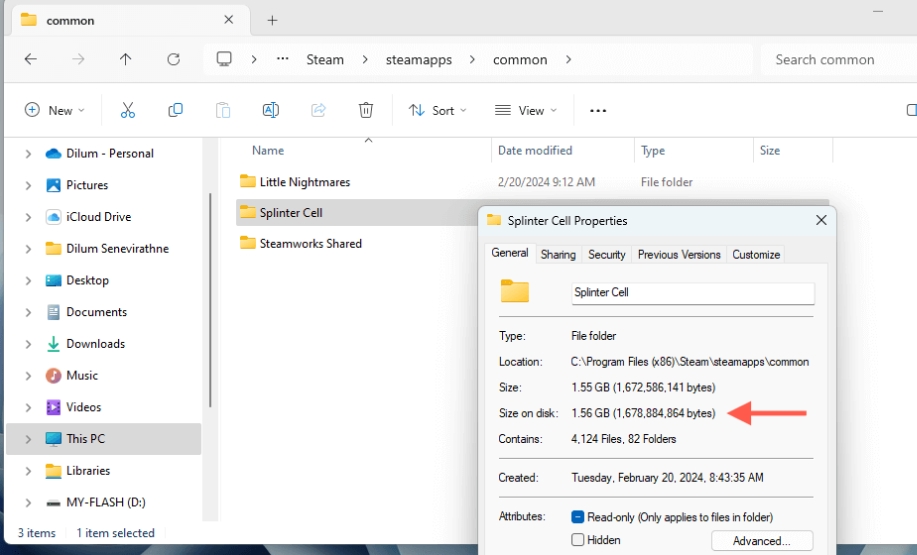
Task: Click the Advanced... button
Action: tap(761, 540)
